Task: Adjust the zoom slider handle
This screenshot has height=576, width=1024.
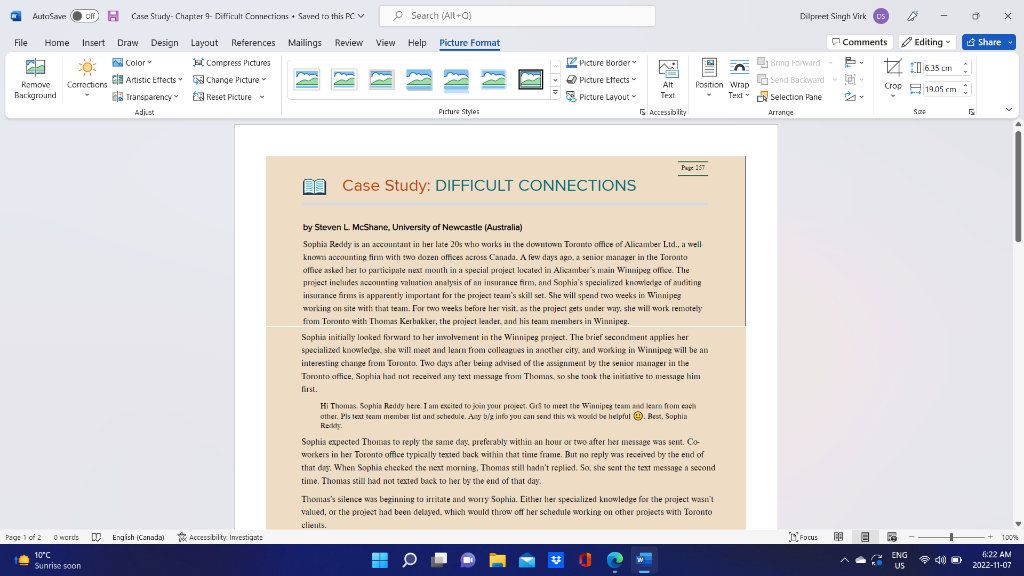Action: (952, 537)
